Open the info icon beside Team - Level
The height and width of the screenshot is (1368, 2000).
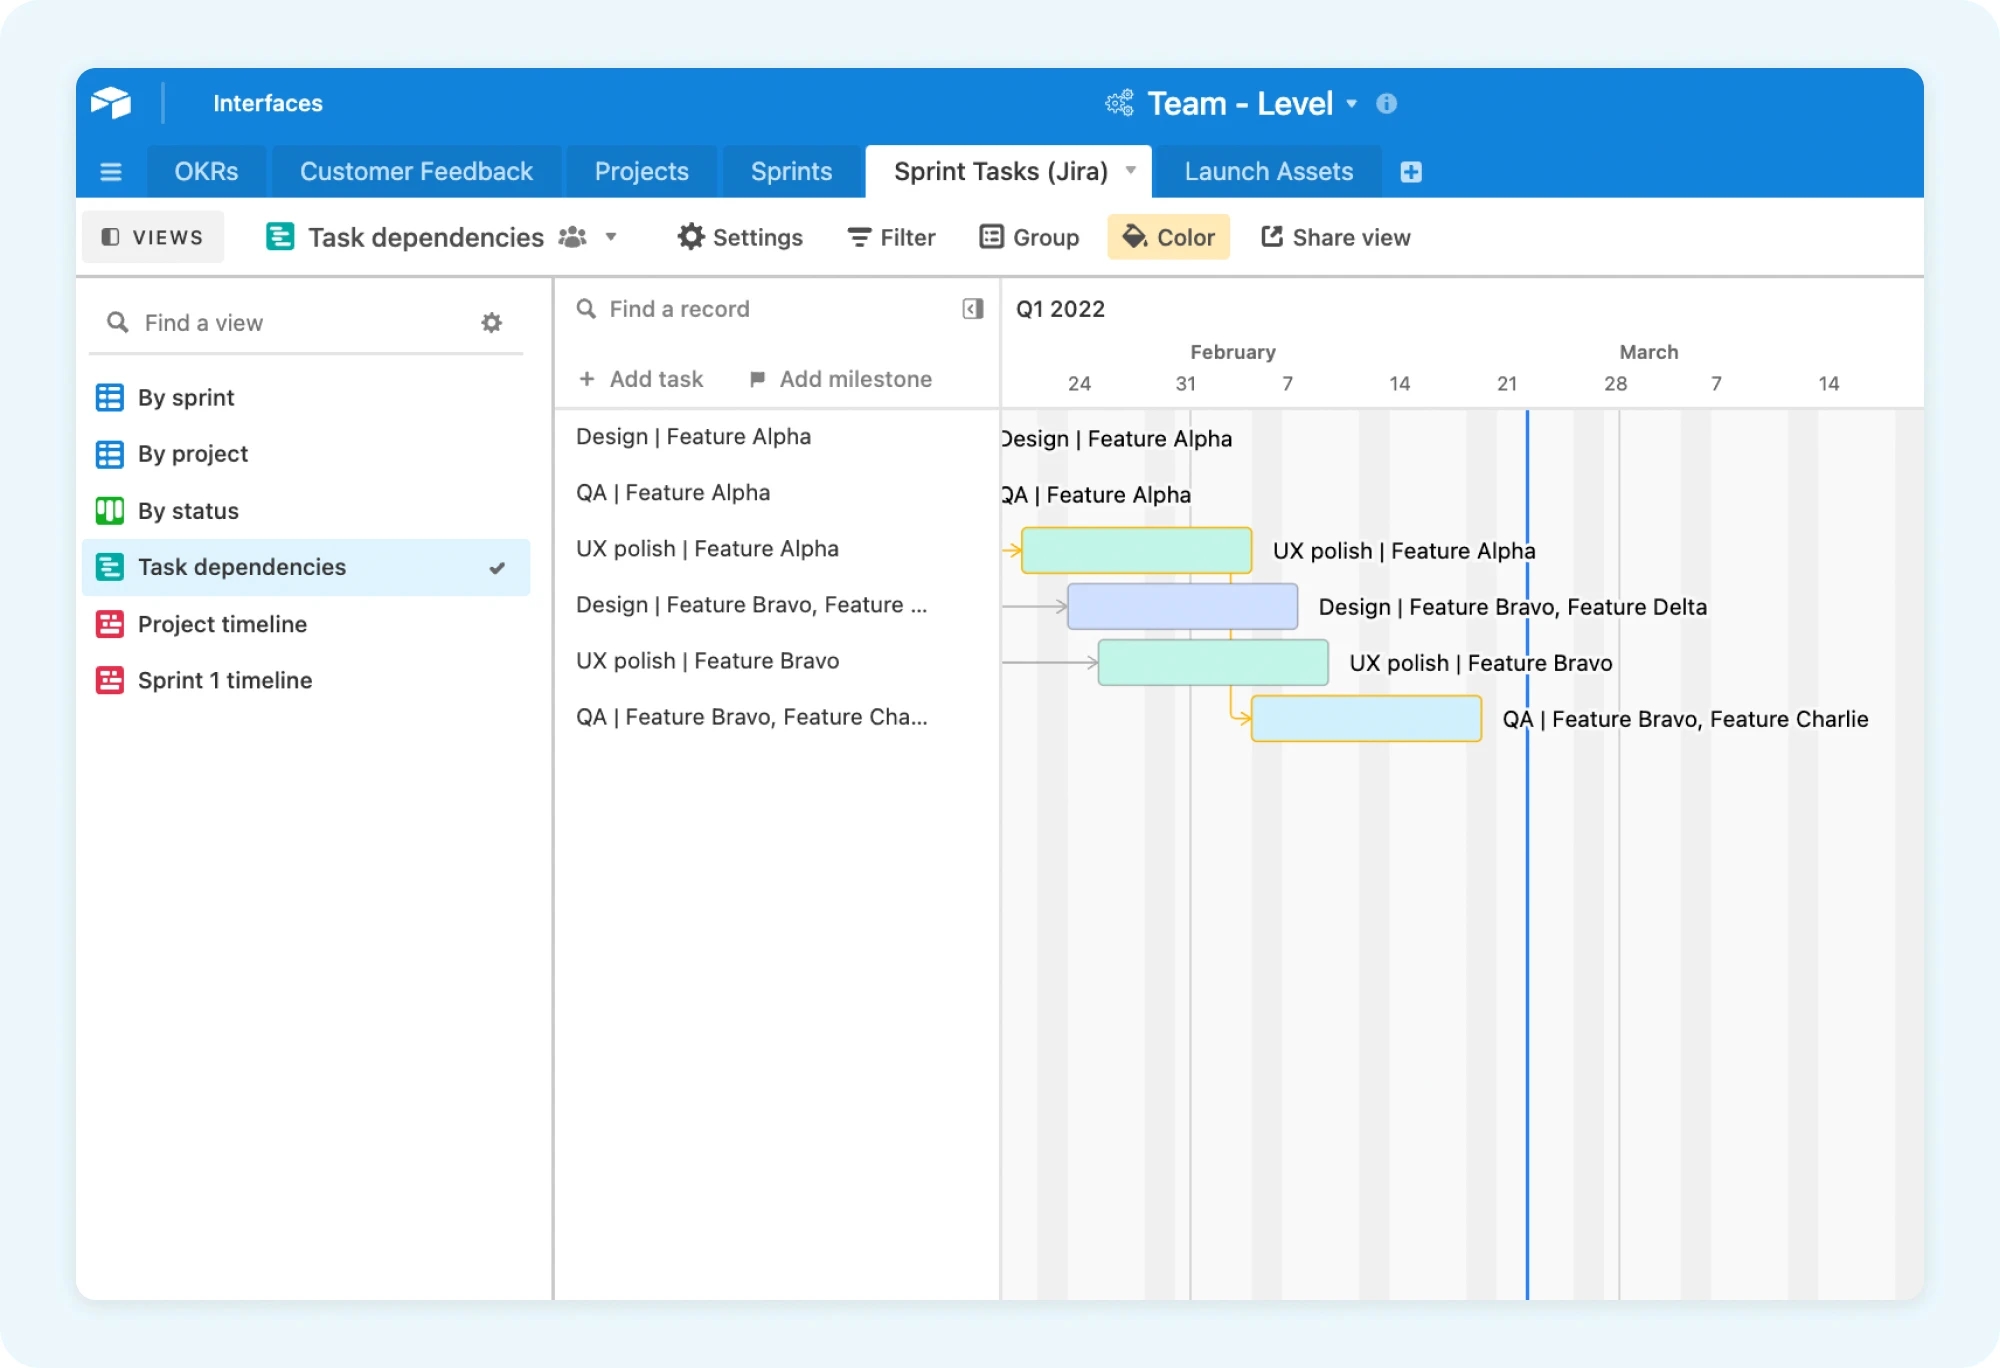tap(1386, 103)
